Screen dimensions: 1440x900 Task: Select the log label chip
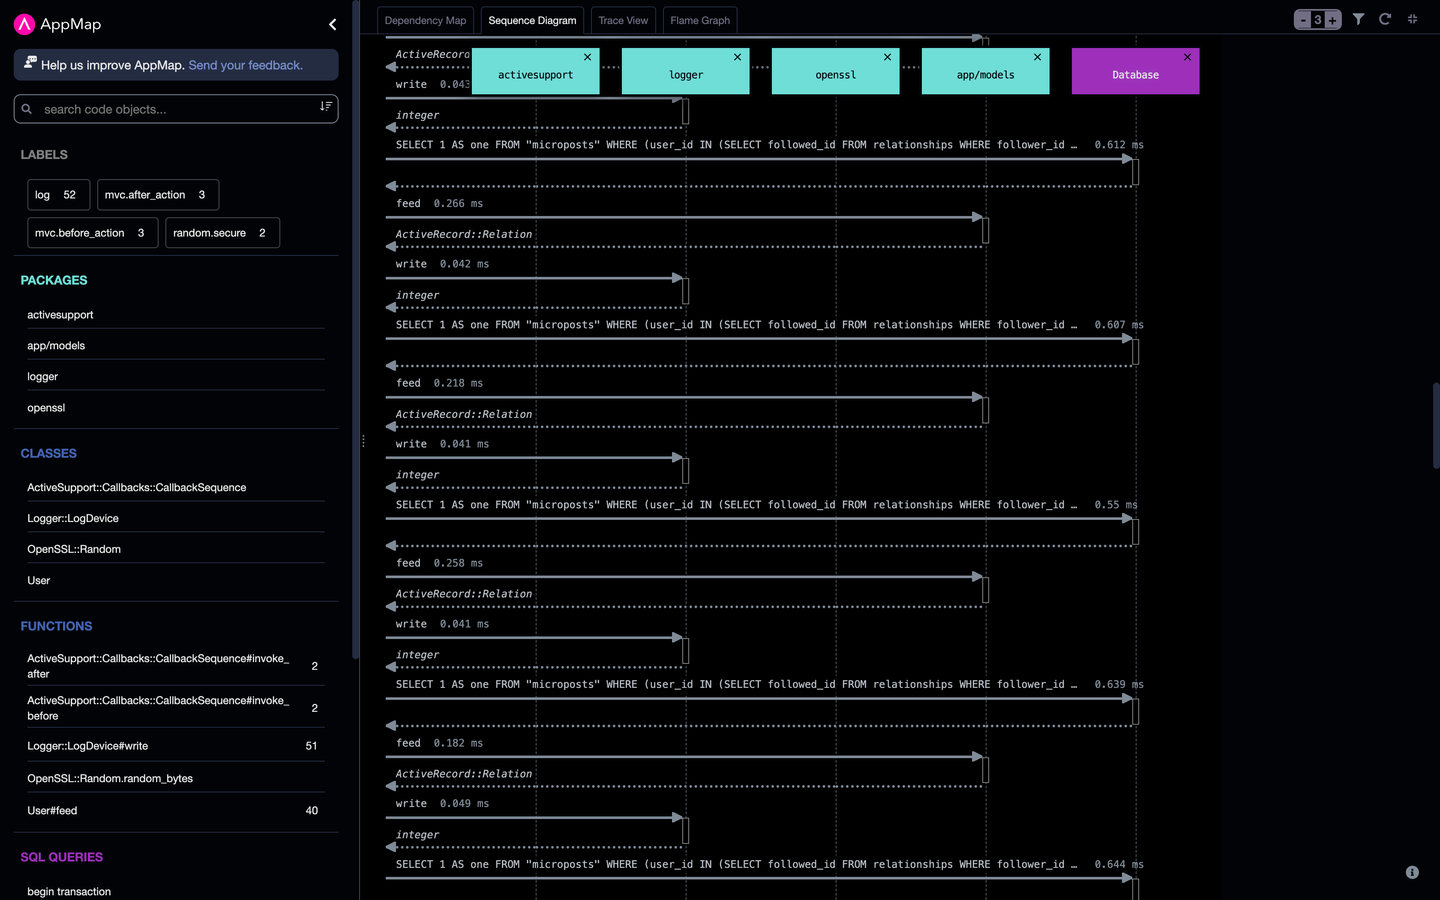click(x=58, y=195)
